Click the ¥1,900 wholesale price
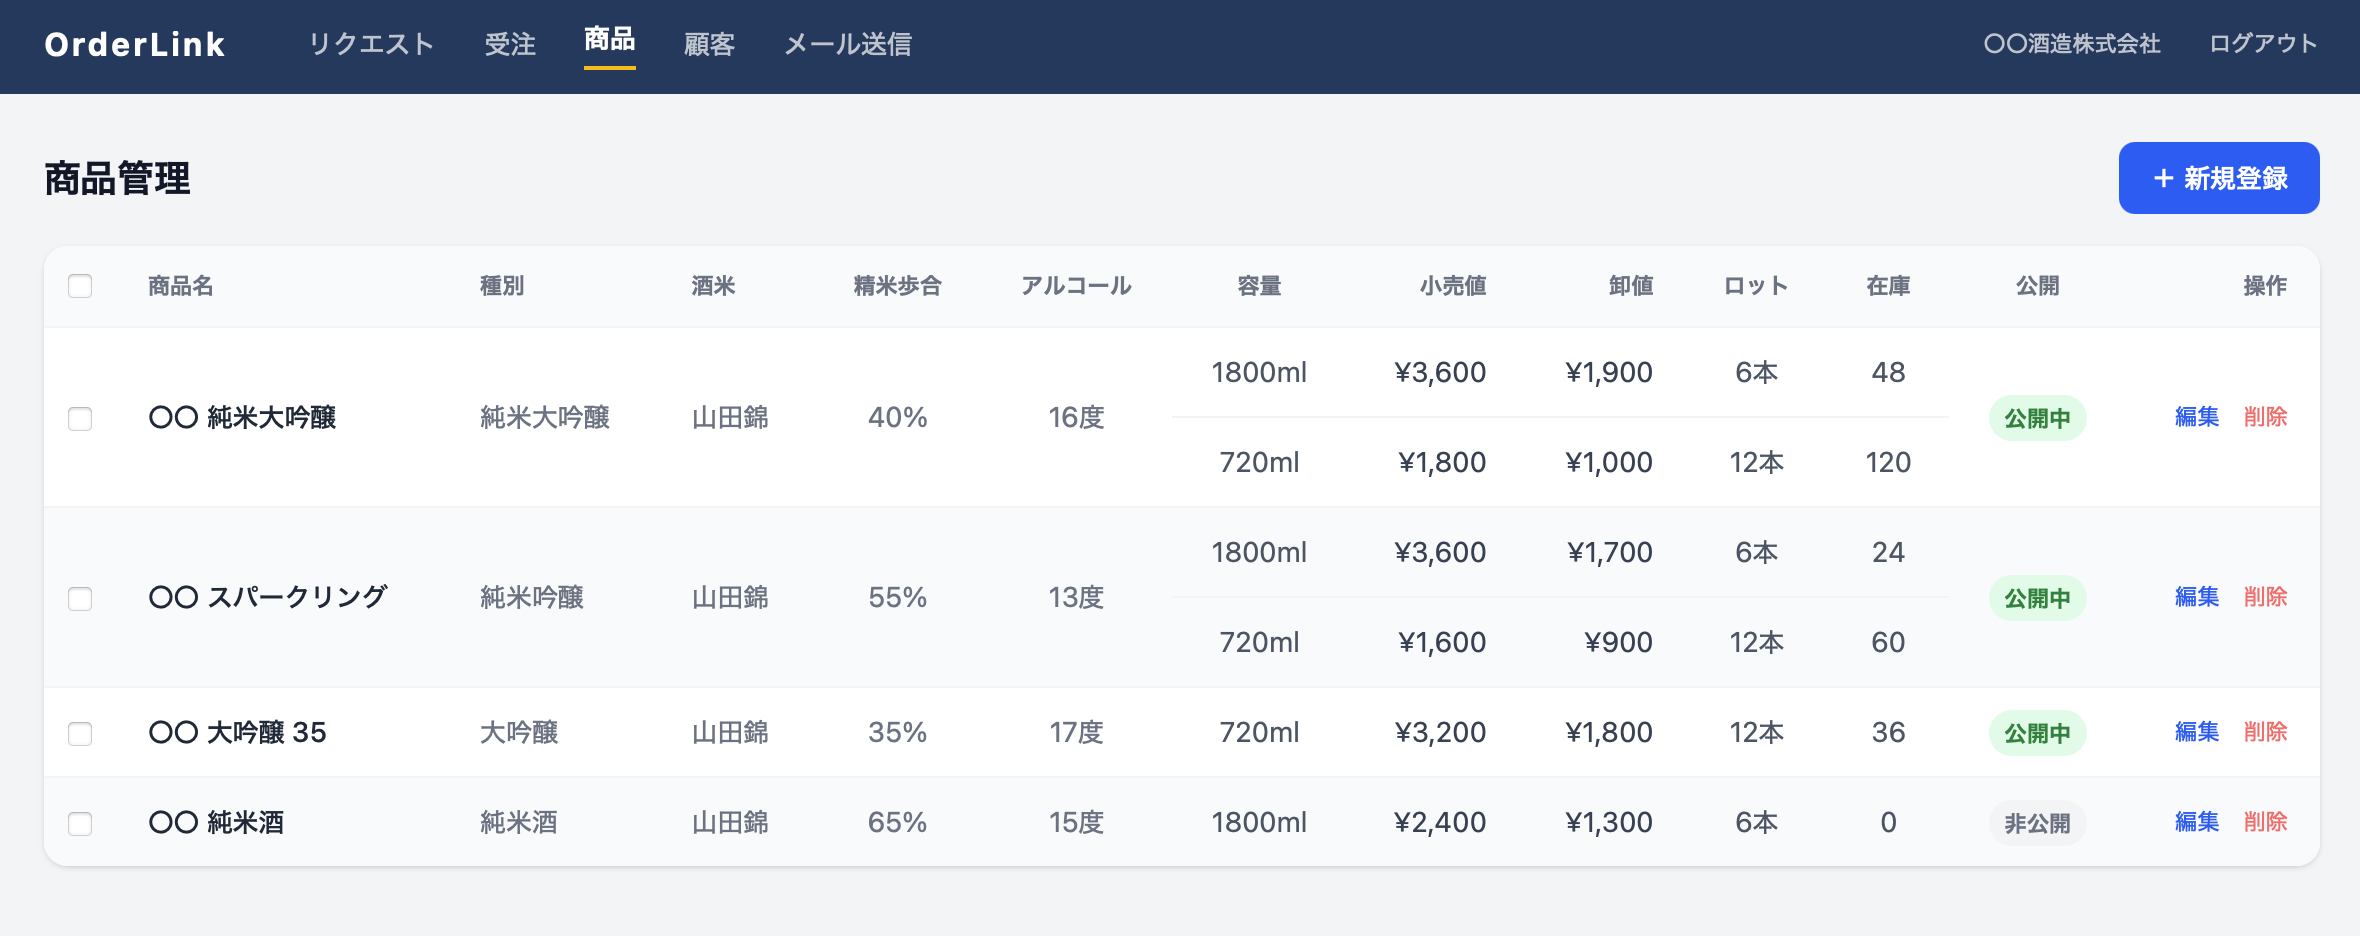The image size is (2360, 936). (1609, 372)
